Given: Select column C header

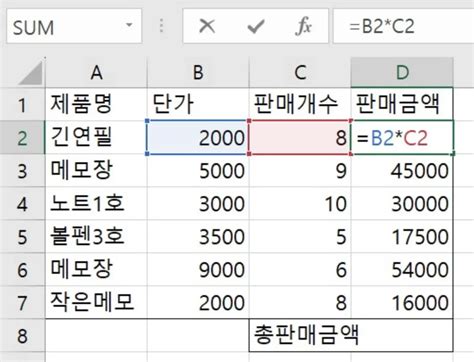Looking at the screenshot, I should 300,72.
